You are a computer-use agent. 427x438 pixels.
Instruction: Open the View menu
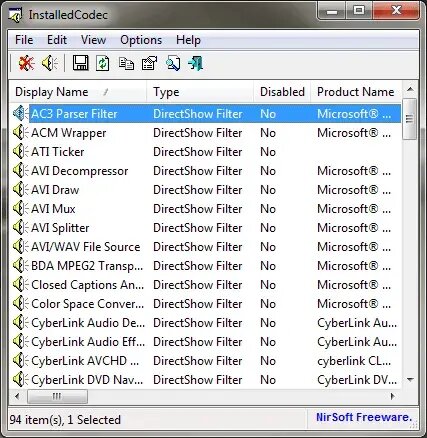[x=93, y=40]
